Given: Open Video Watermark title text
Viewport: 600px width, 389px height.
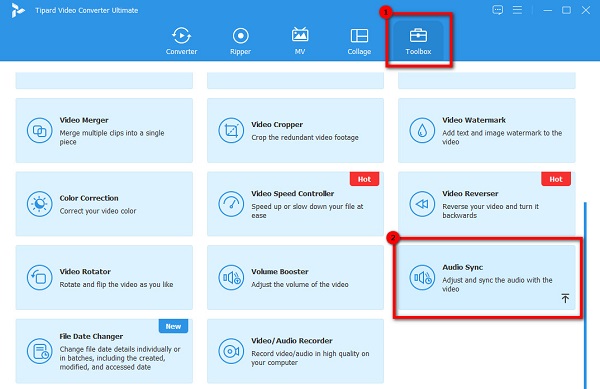Looking at the screenshot, I should 474,120.
